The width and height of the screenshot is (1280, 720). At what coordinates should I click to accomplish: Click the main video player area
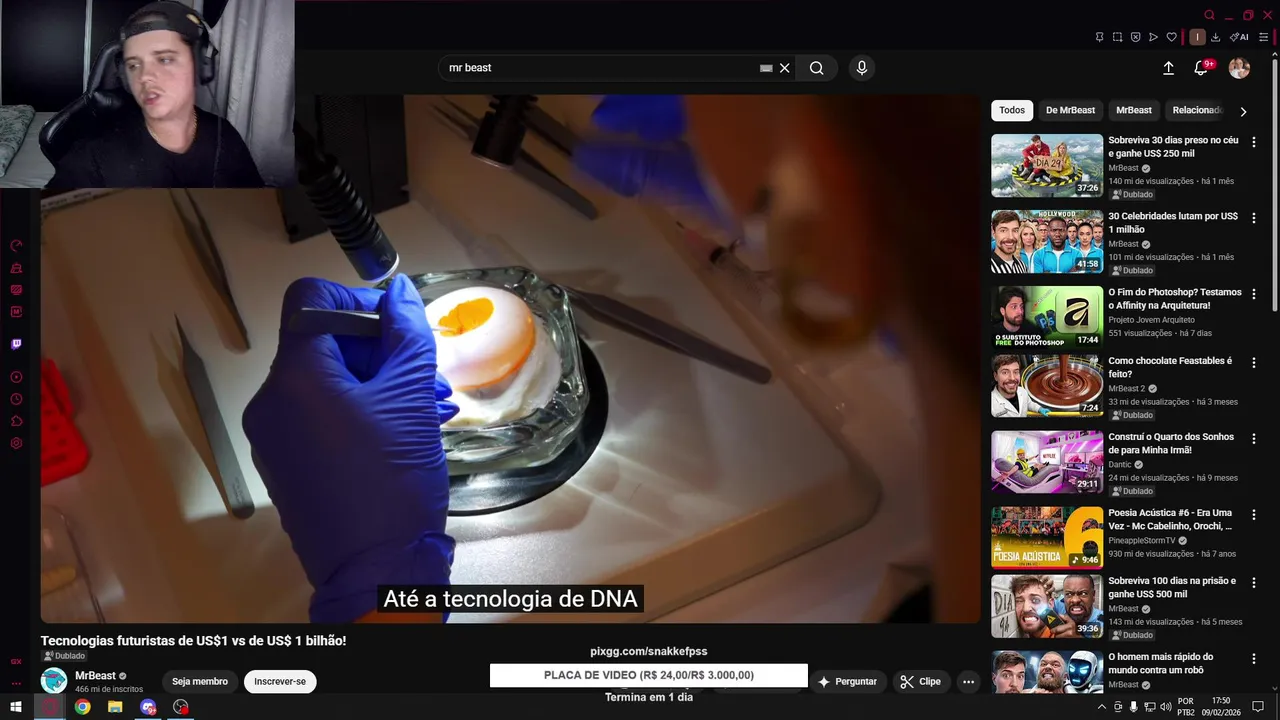510,360
